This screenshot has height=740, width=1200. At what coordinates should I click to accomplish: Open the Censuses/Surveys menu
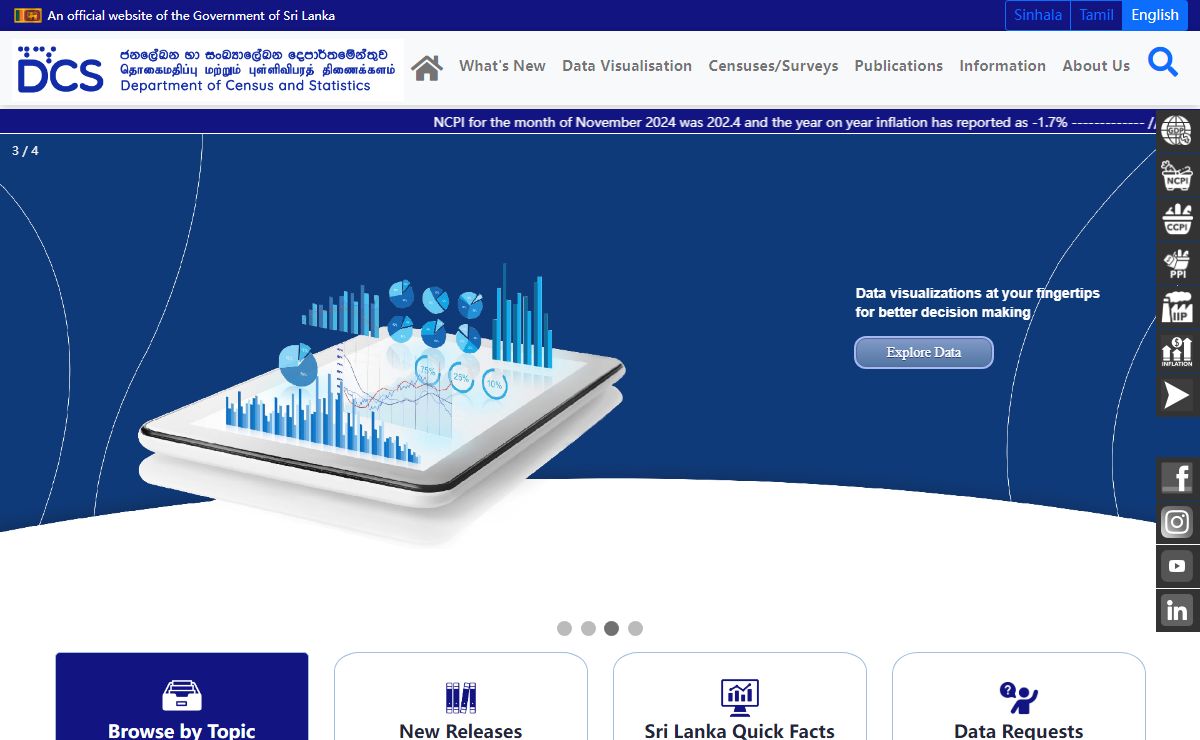click(x=773, y=66)
